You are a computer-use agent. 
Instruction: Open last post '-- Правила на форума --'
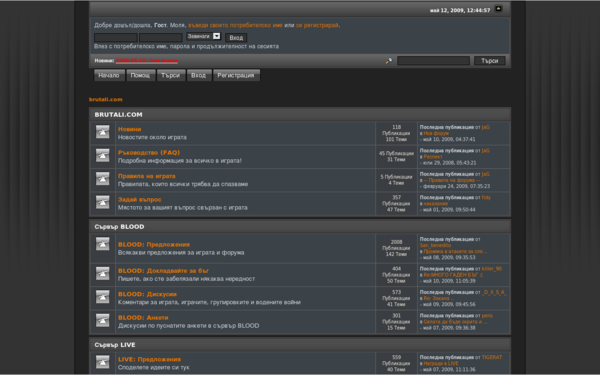[x=452, y=180]
